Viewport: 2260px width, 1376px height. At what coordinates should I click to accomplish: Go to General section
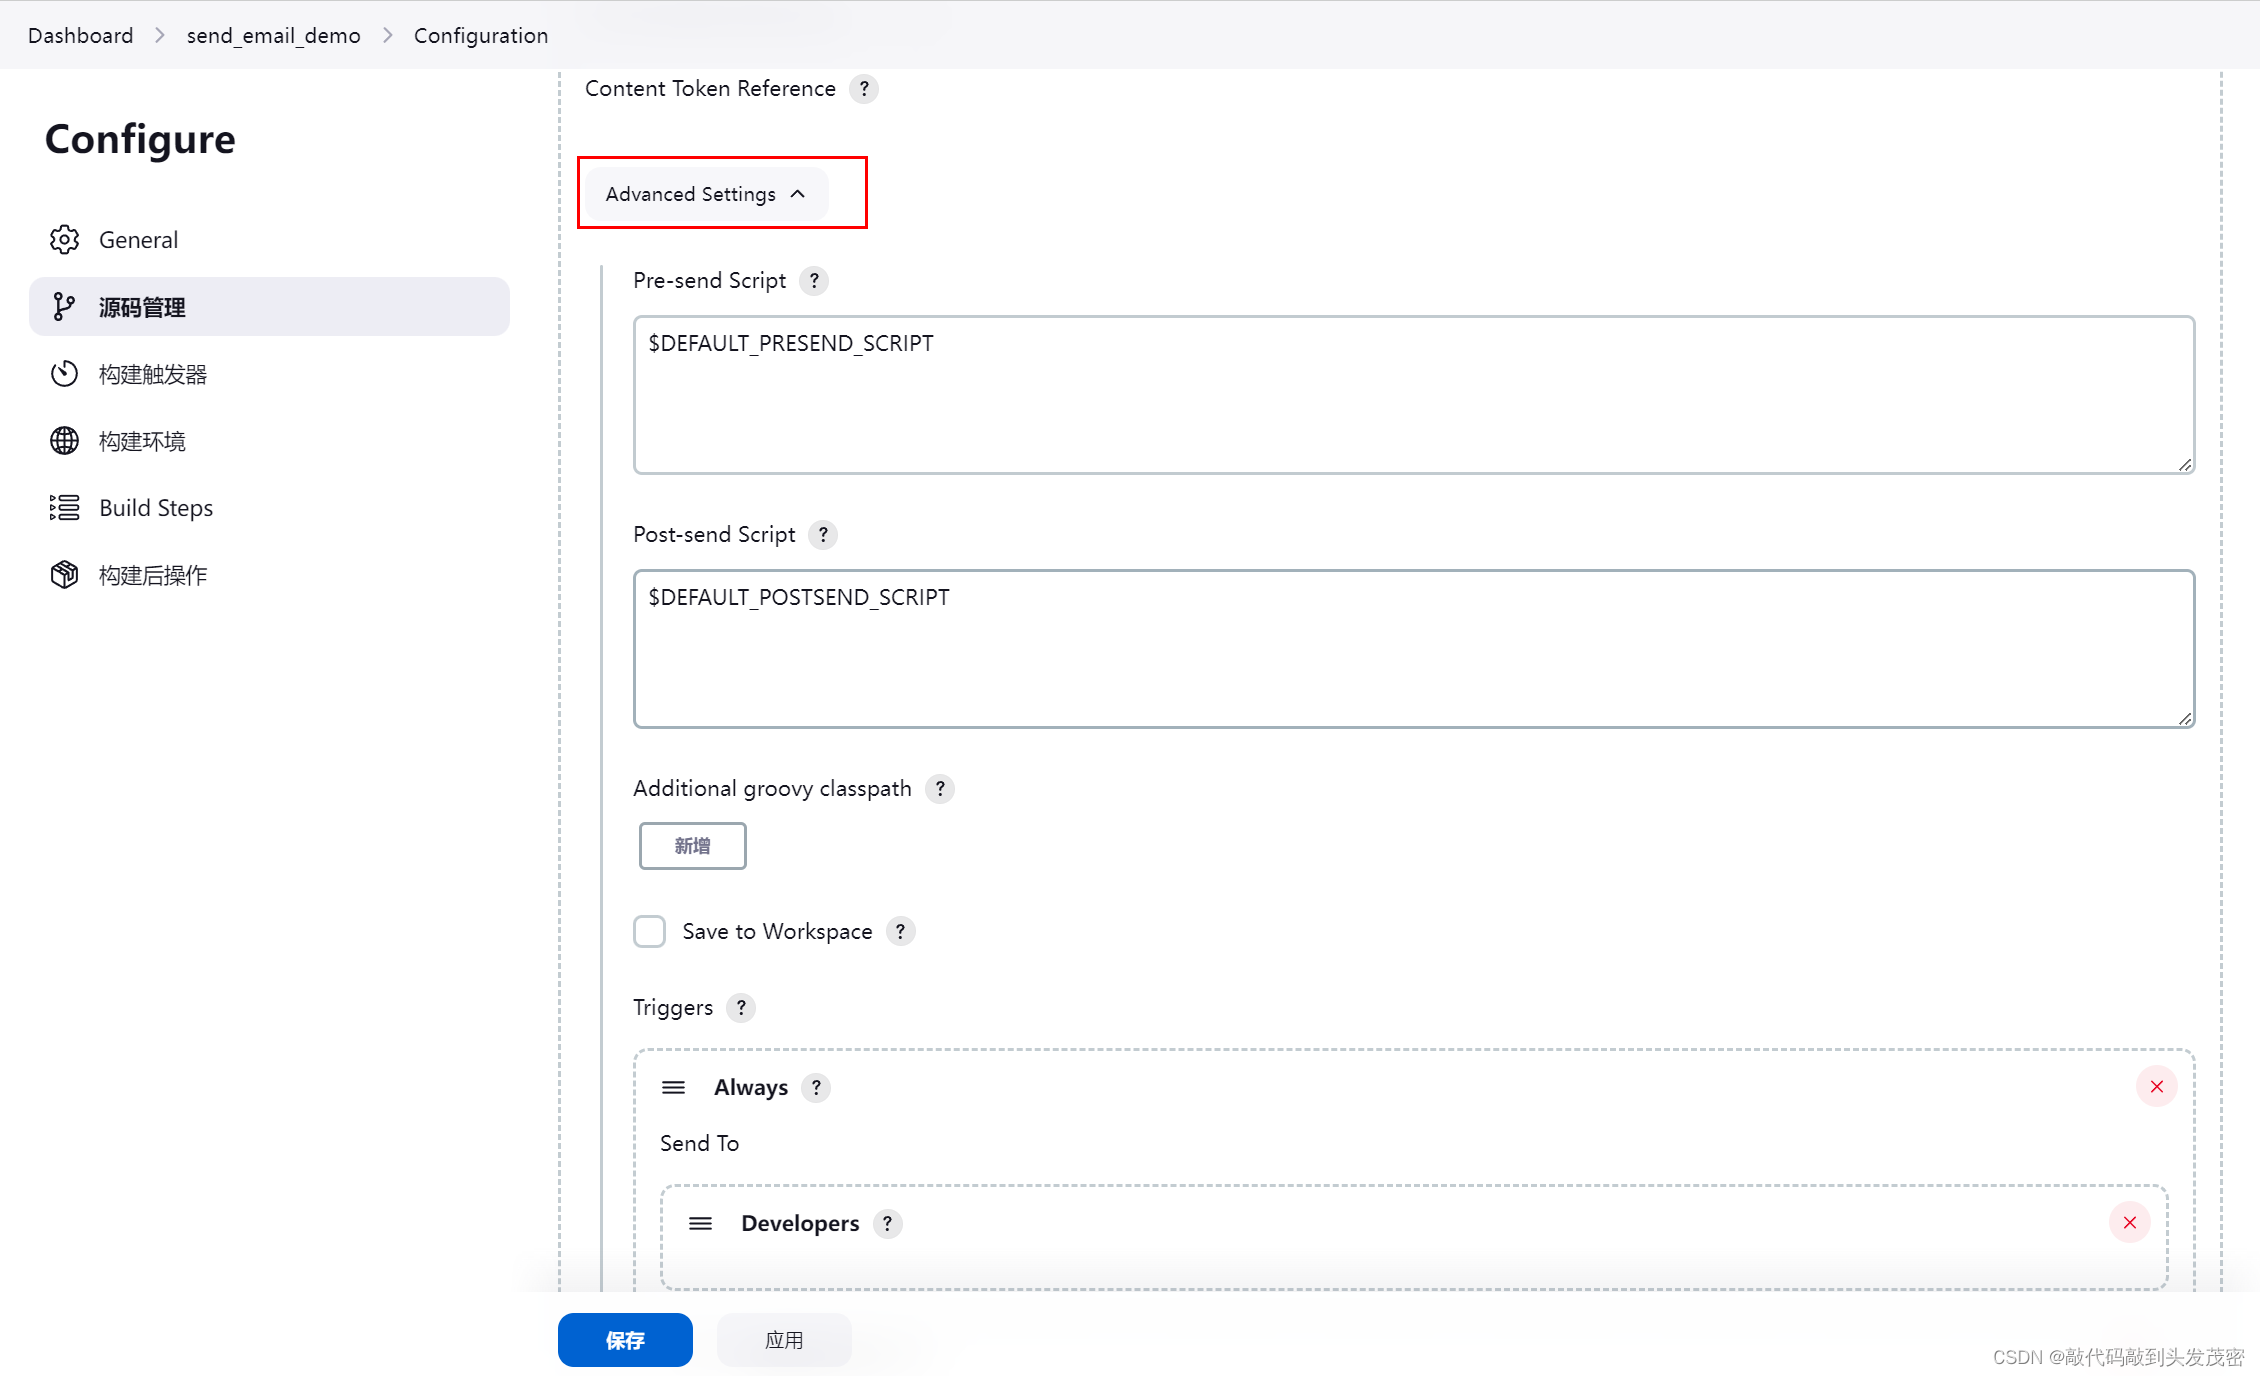click(x=269, y=240)
